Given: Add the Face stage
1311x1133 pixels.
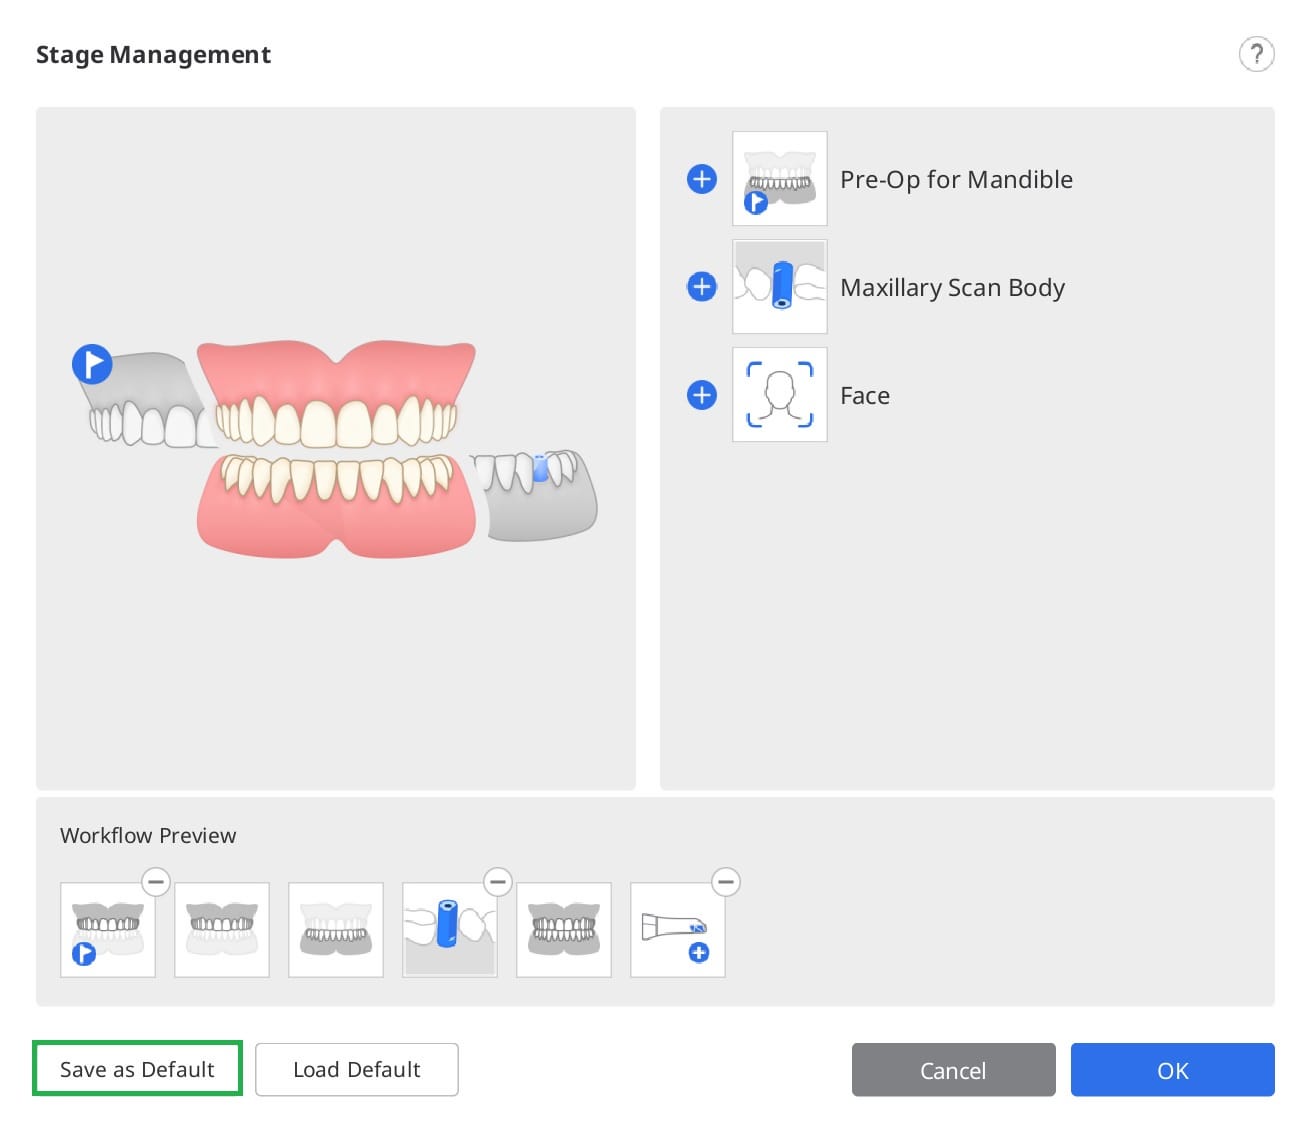Looking at the screenshot, I should click(702, 395).
